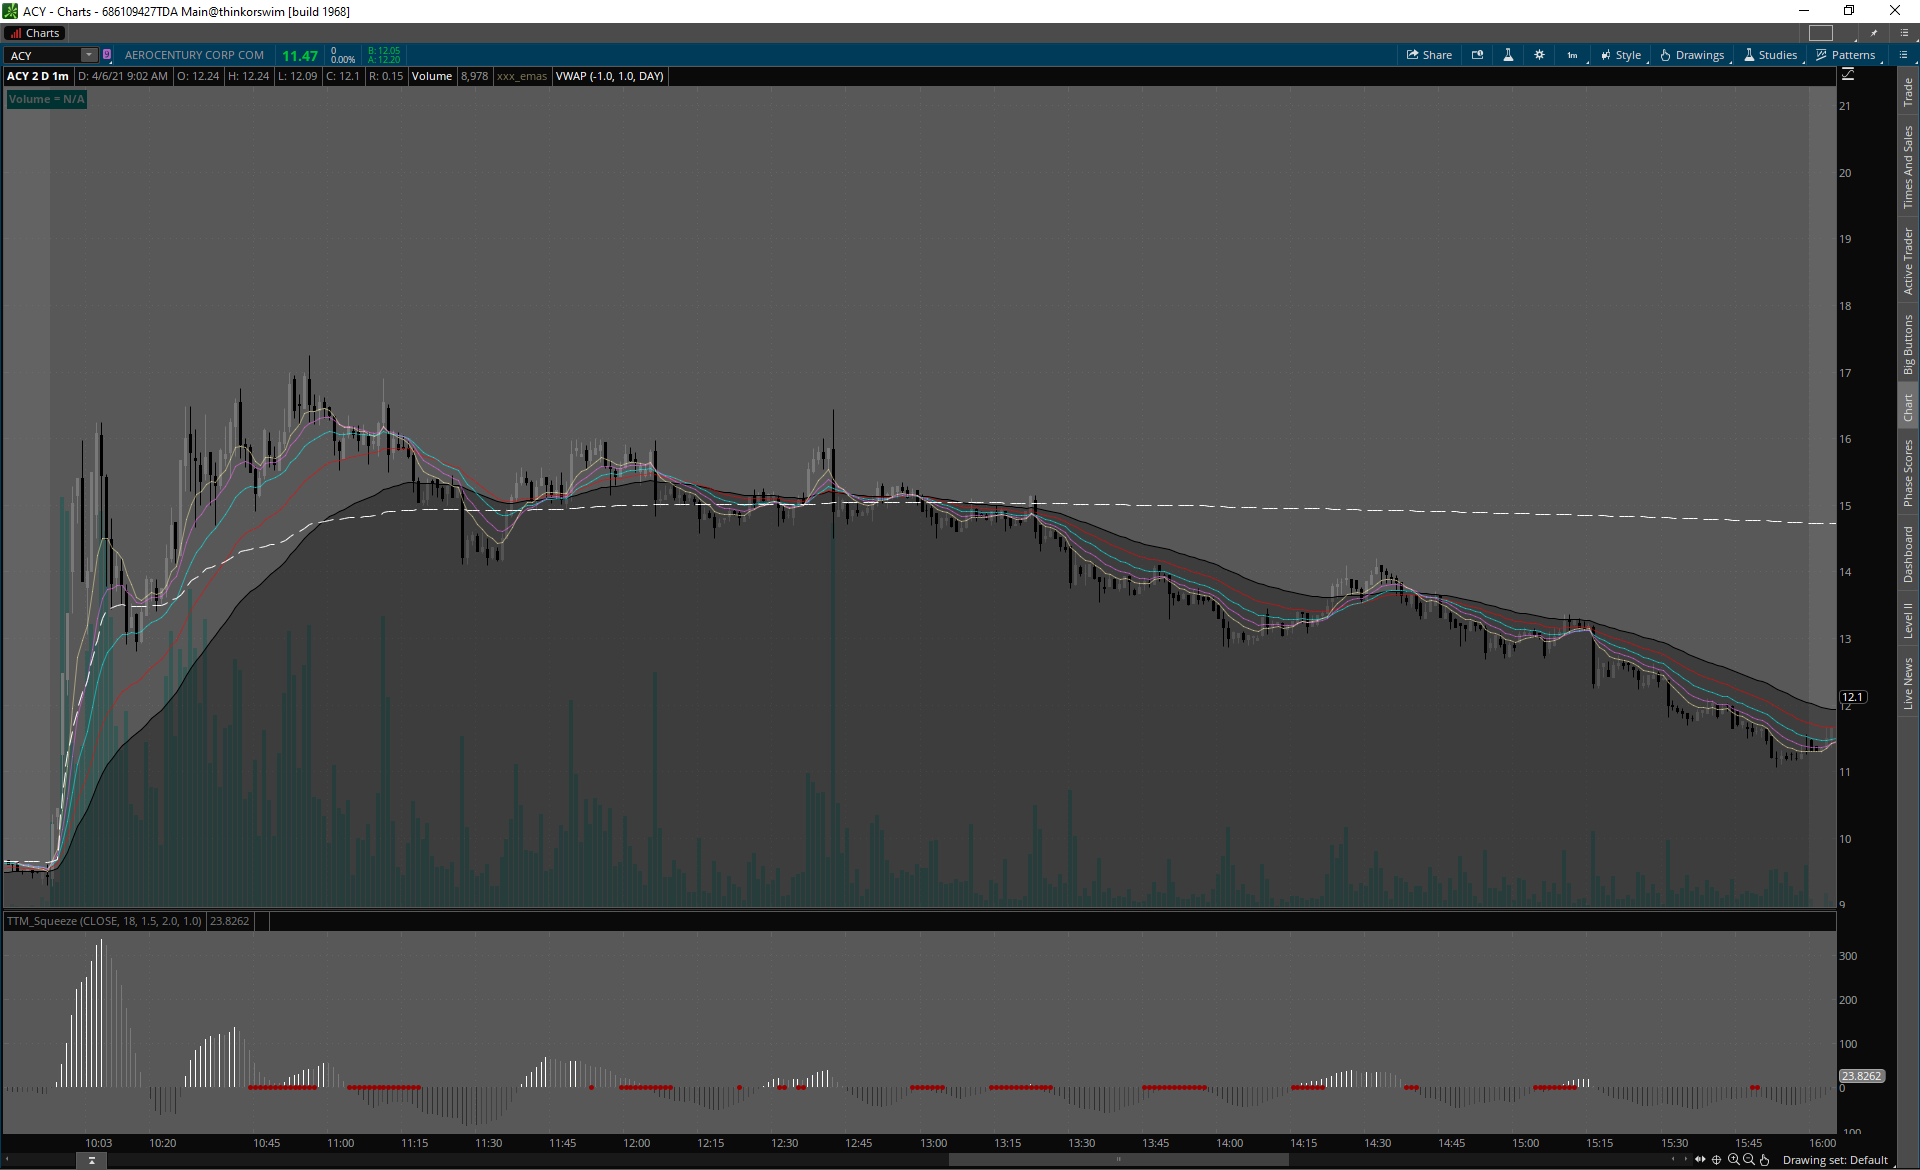Click the zoom out magnifier icon

pos(1749,1160)
